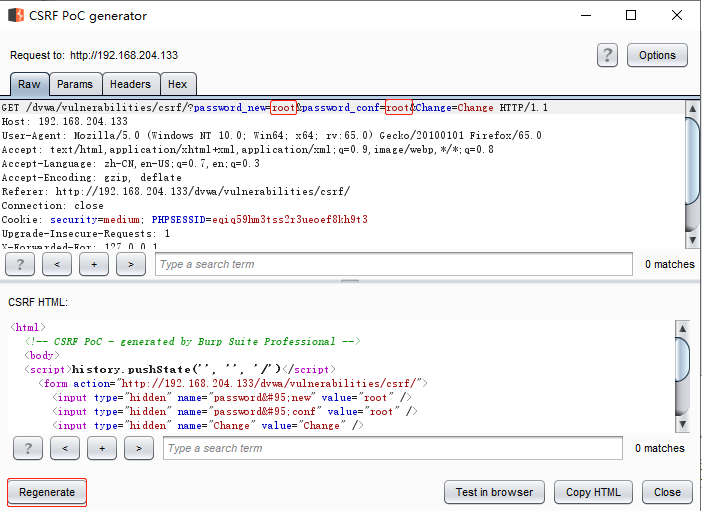Viewport: 702px width, 511px height.
Task: Click the history.pushState script line
Action: tap(180, 369)
